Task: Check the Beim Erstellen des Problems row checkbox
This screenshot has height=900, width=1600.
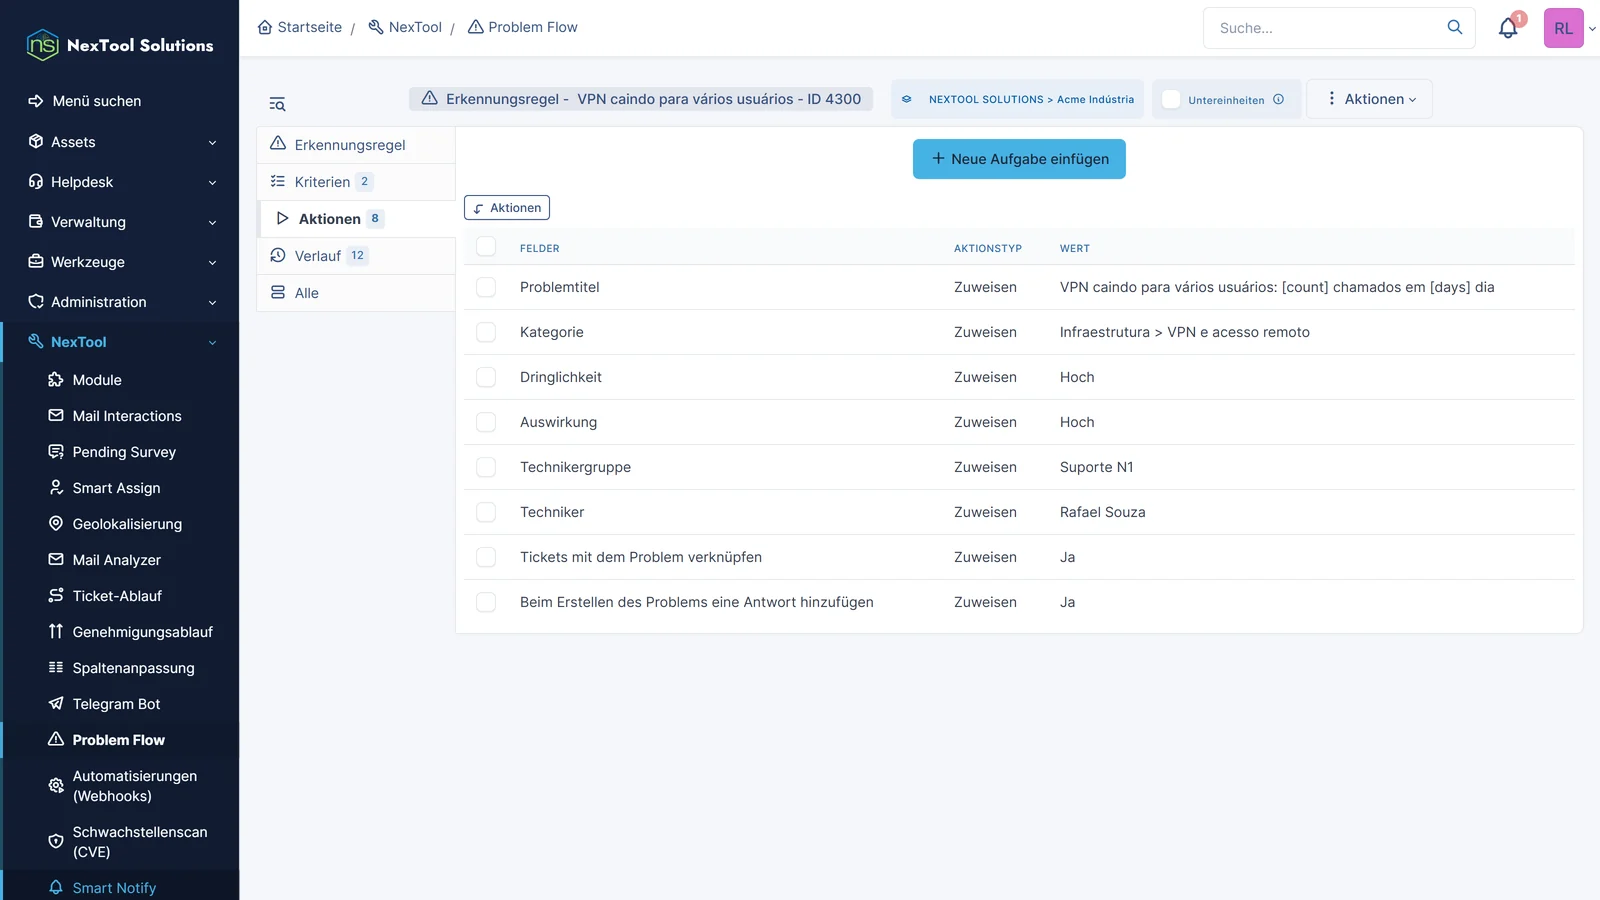Action: coord(486,602)
